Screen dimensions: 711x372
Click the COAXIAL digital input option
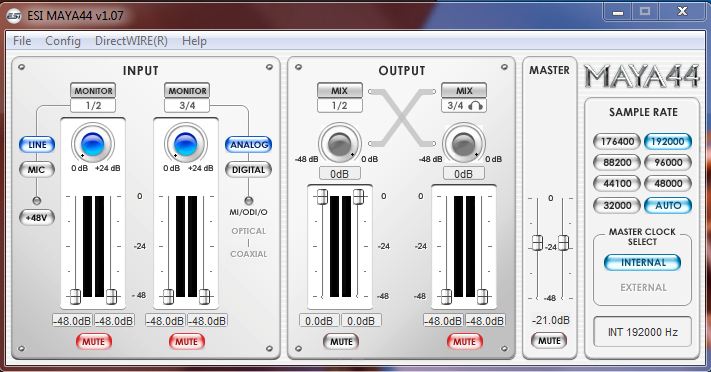(x=248, y=254)
